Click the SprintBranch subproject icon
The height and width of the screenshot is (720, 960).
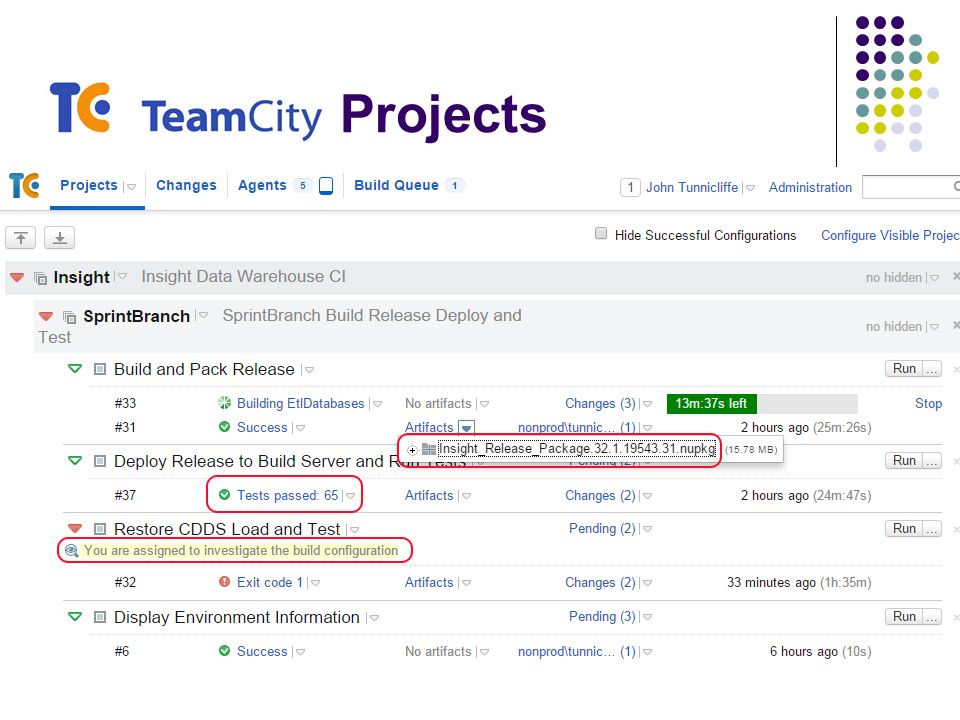[x=70, y=317]
